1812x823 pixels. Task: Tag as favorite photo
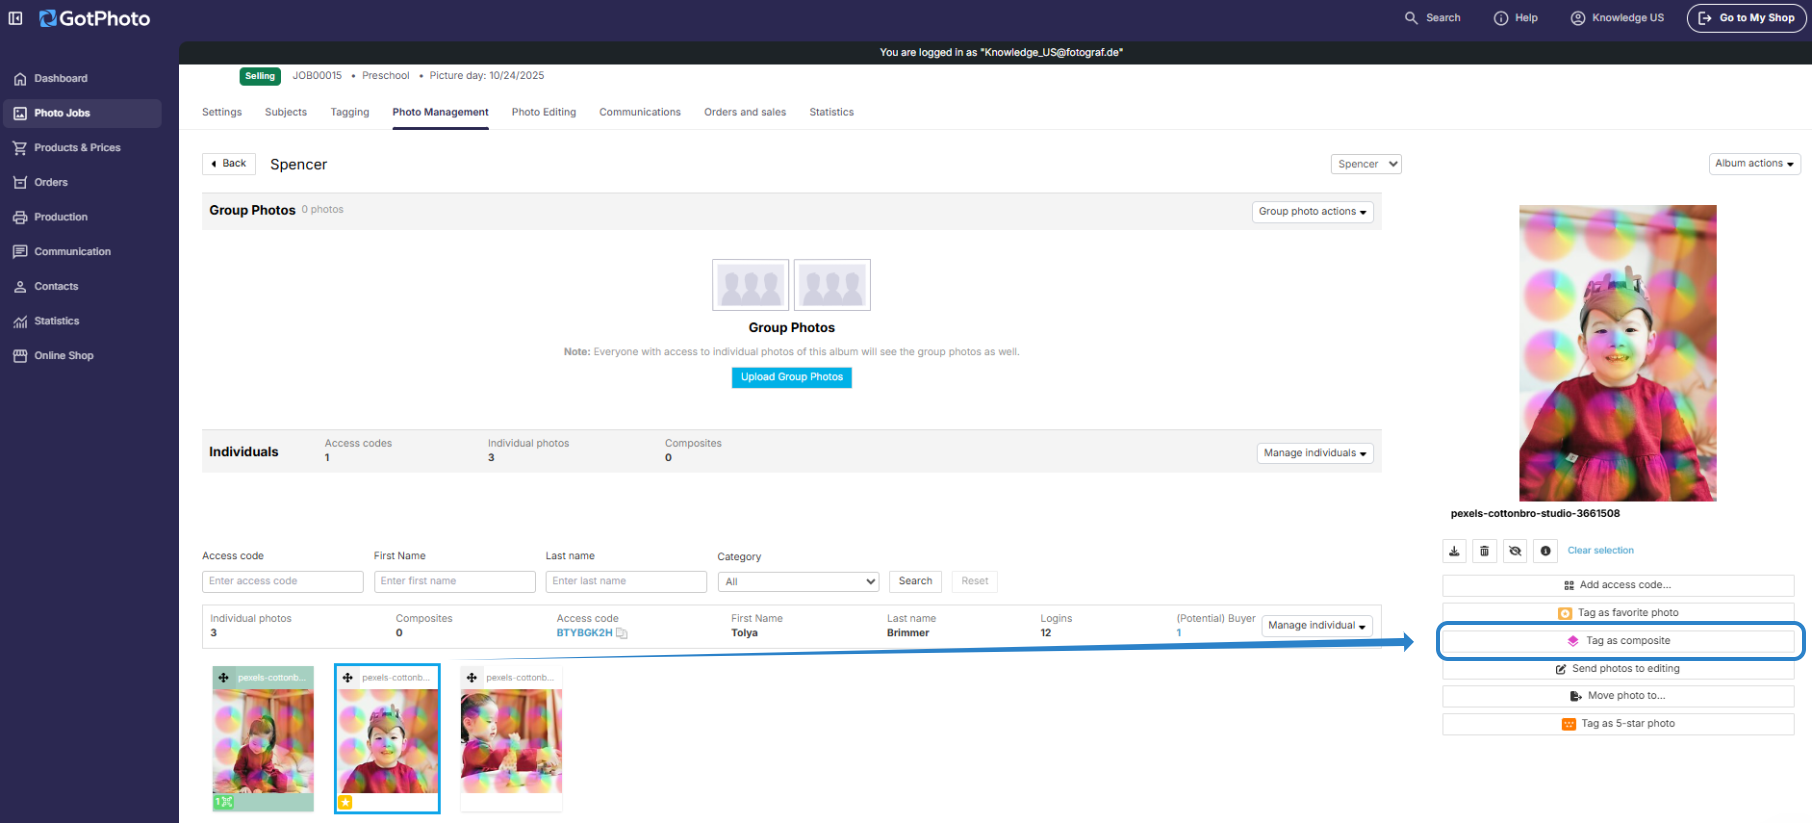tap(1617, 613)
